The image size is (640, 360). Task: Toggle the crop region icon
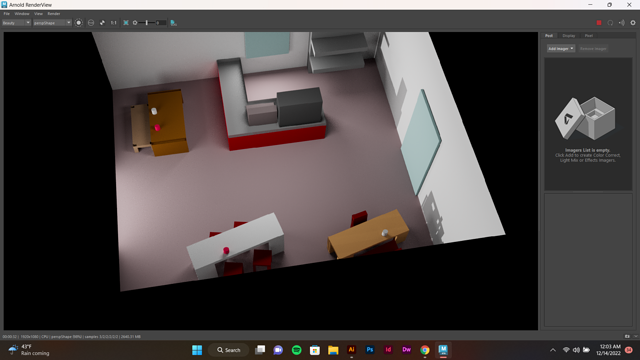tap(126, 23)
